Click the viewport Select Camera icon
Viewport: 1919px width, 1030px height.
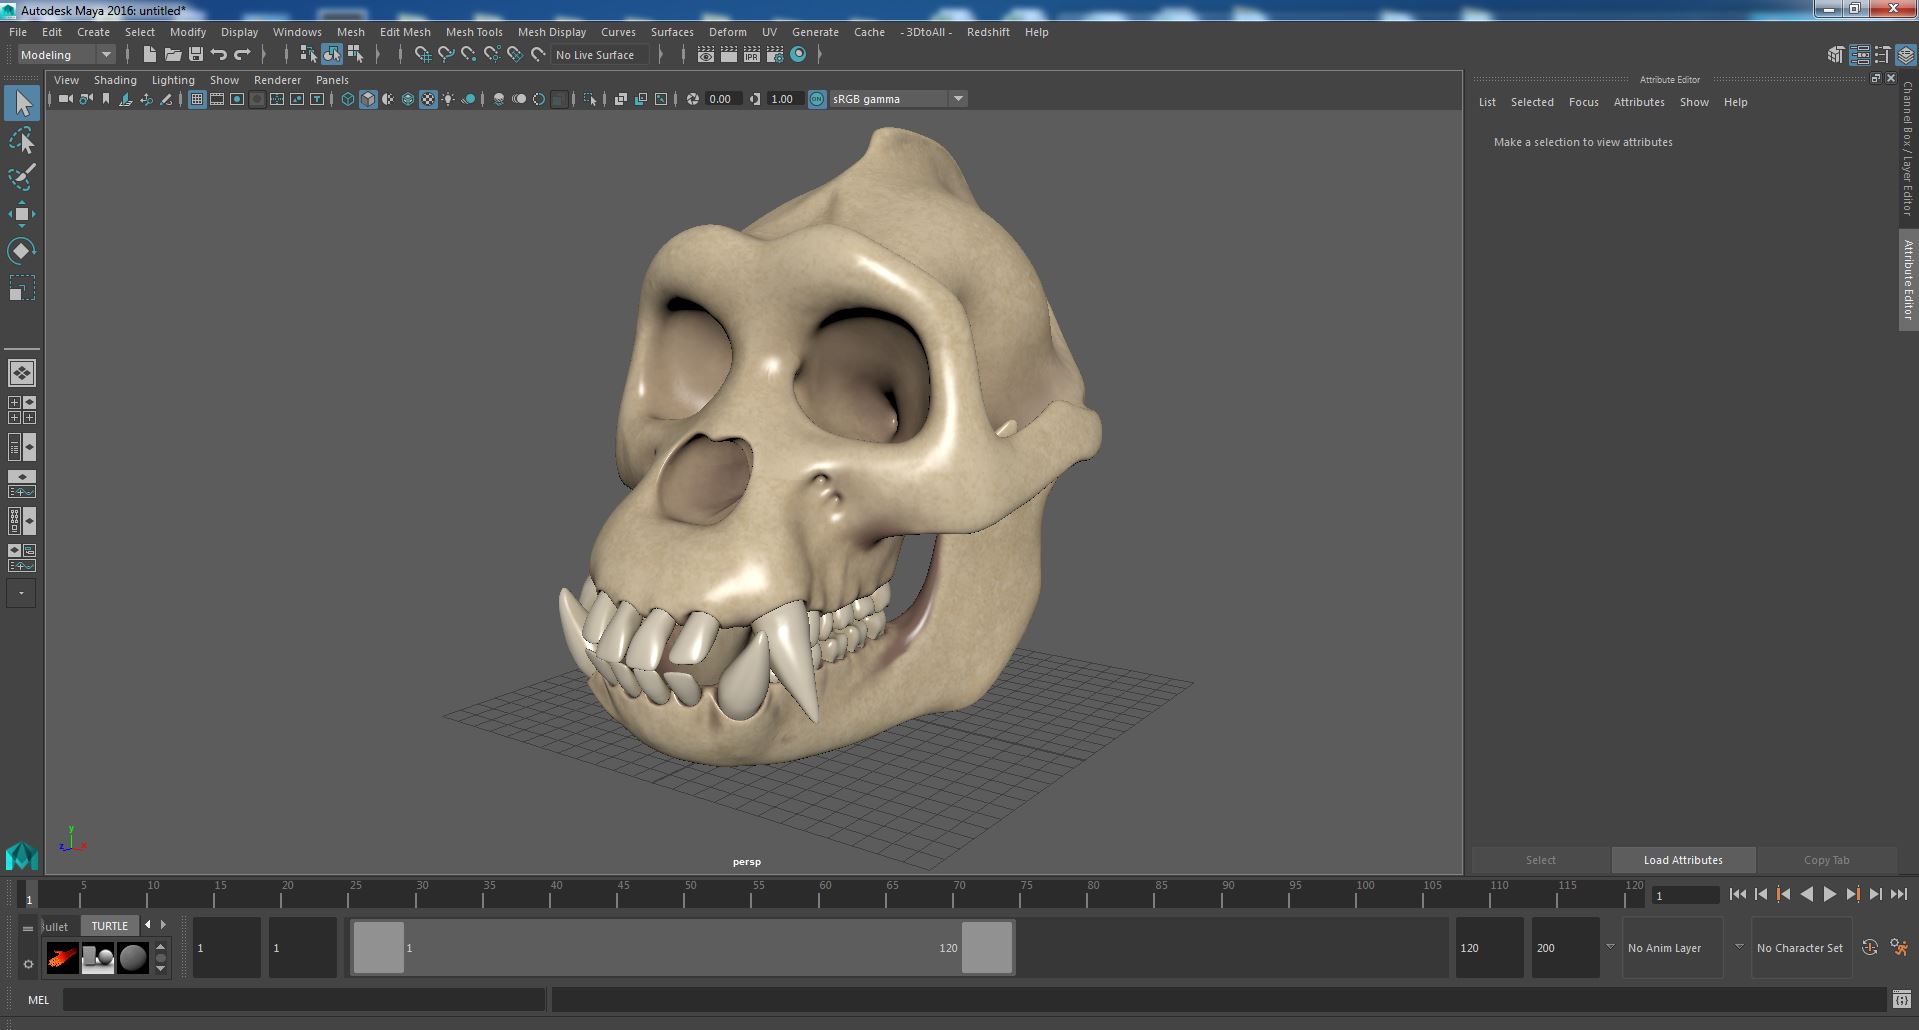66,99
